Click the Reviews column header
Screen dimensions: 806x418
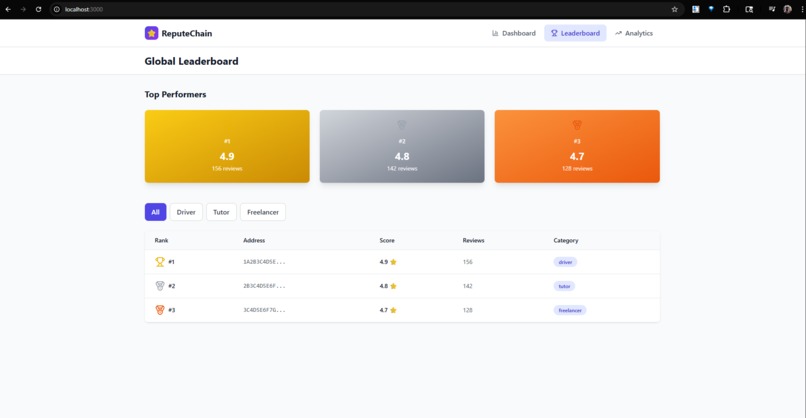(473, 240)
